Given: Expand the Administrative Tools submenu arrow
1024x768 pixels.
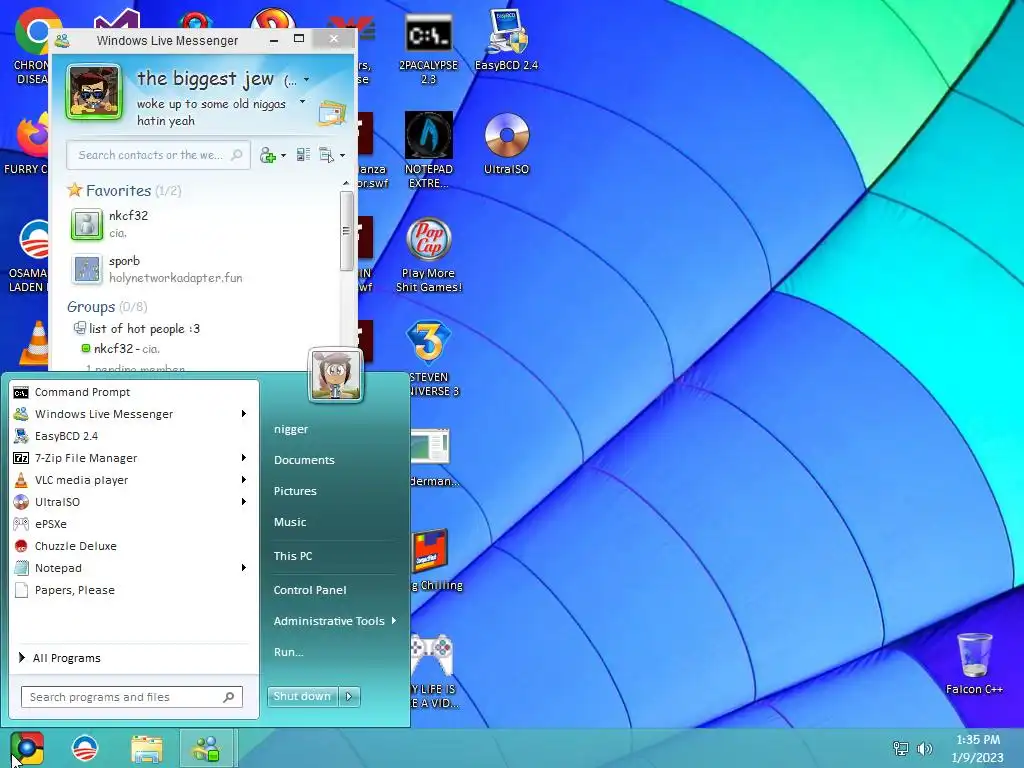Looking at the screenshot, I should coord(394,621).
